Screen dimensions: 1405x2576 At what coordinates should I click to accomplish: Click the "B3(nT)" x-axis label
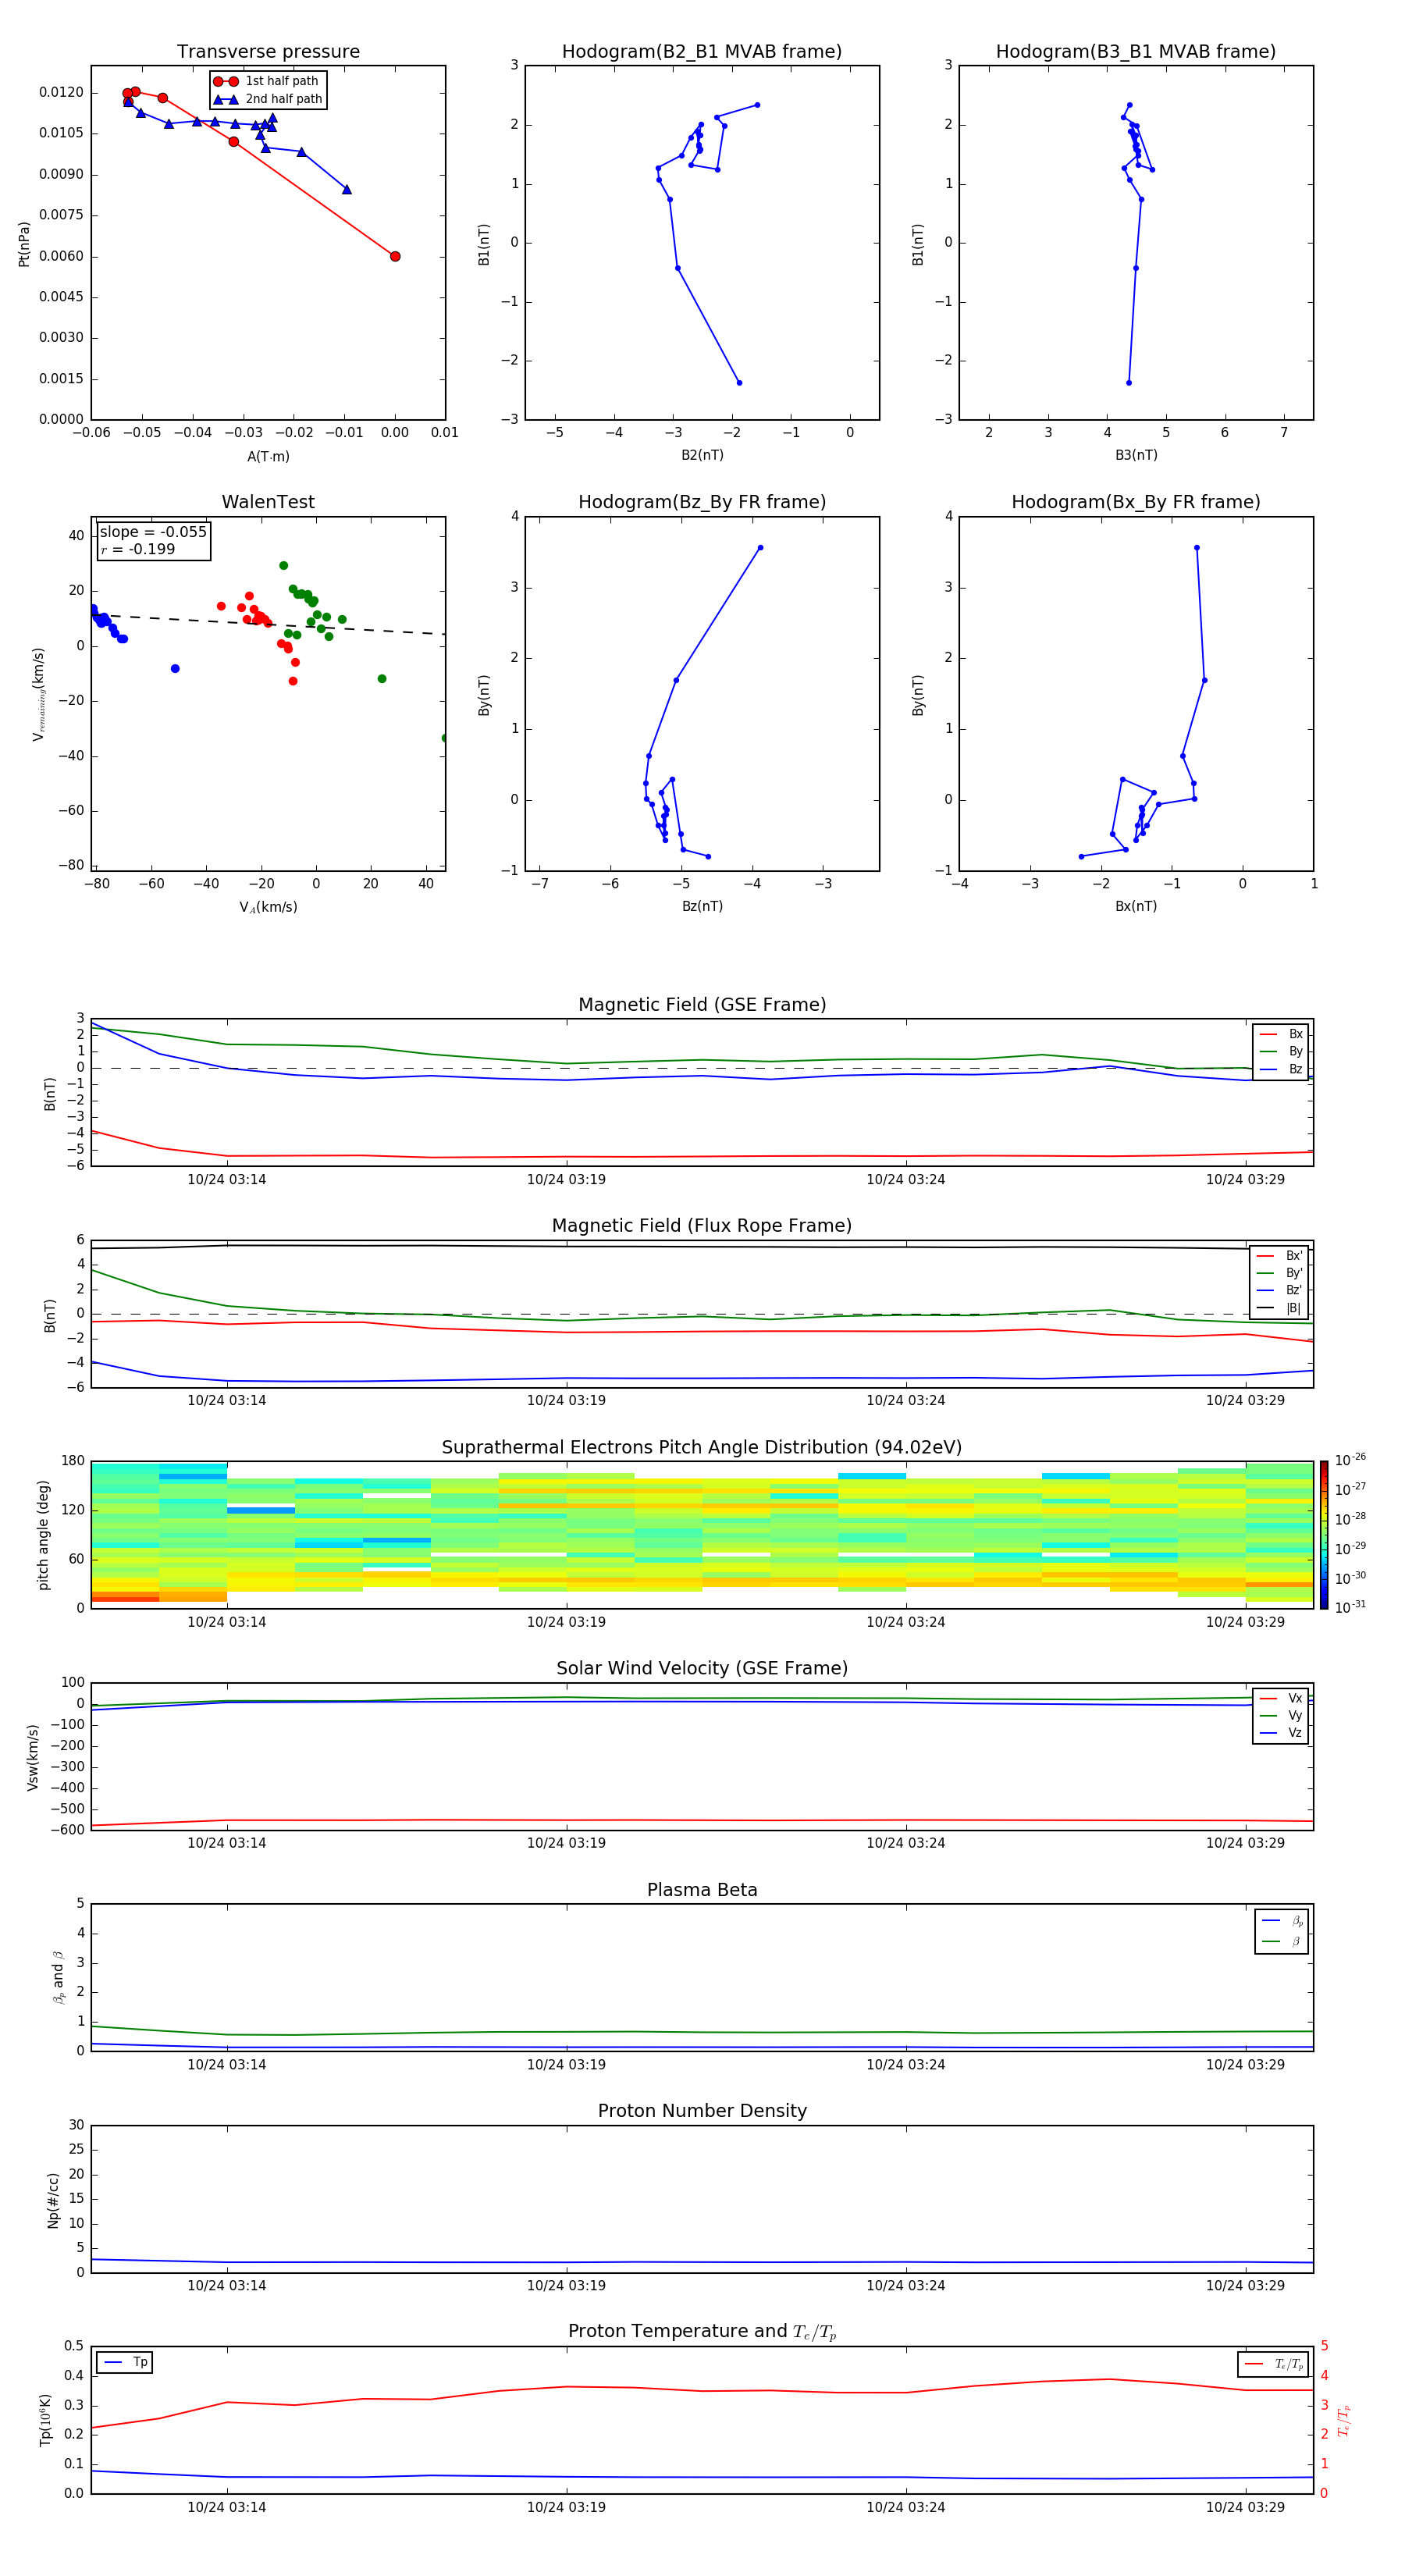(1136, 456)
